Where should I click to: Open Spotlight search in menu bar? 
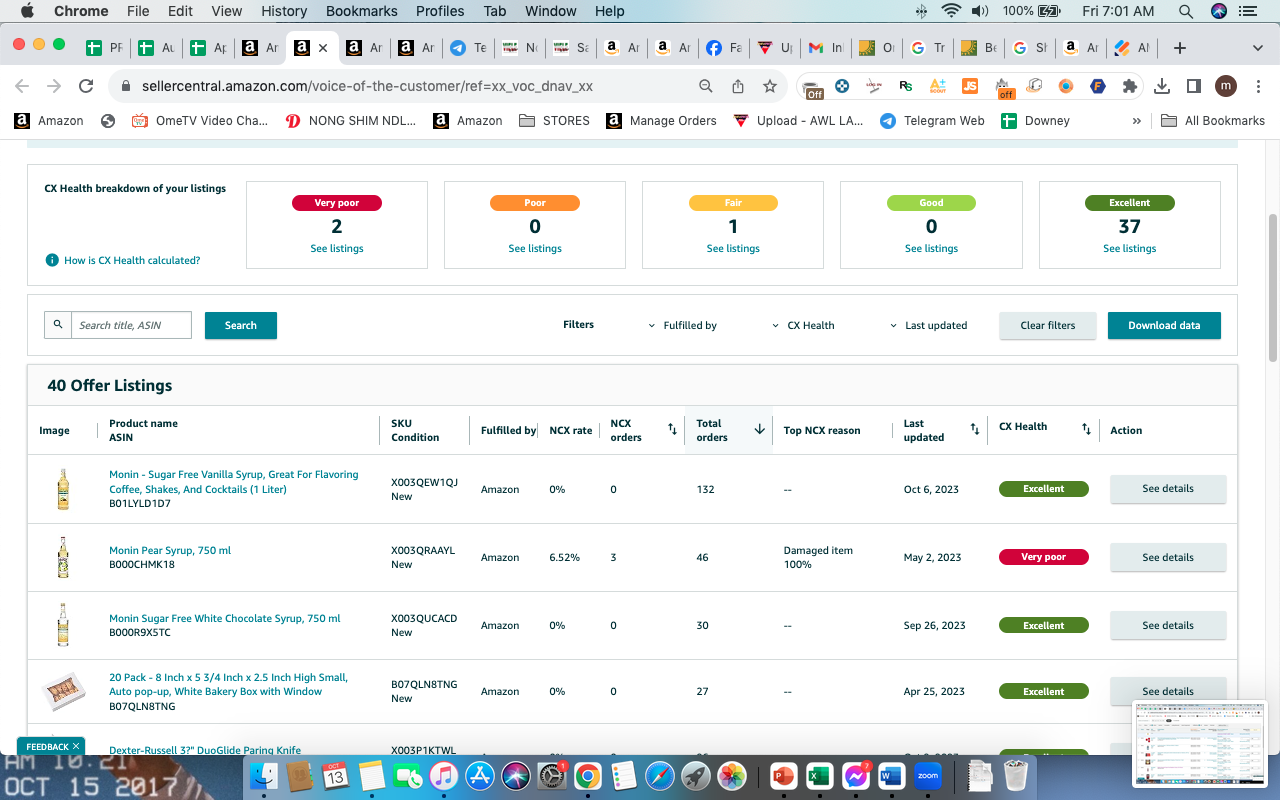click(1186, 11)
